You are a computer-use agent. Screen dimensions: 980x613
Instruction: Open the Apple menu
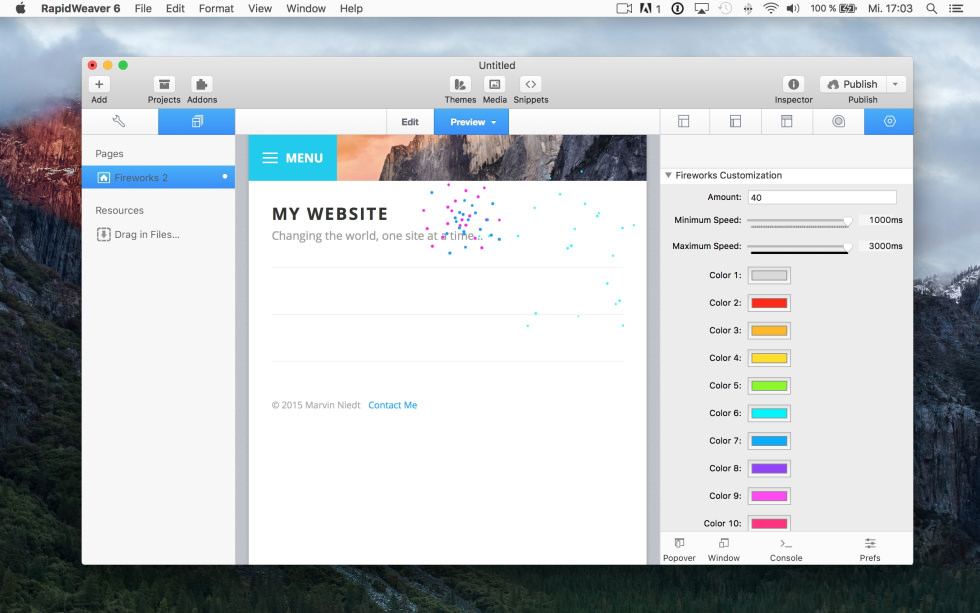(21, 9)
